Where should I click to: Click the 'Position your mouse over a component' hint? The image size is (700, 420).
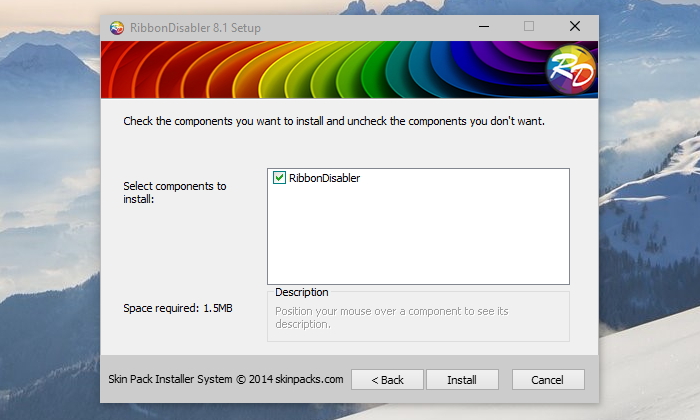tap(392, 317)
